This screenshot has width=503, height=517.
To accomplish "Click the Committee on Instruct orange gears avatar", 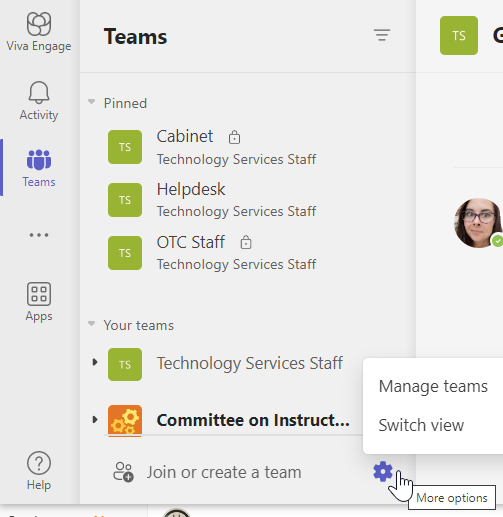I will coord(125,421).
